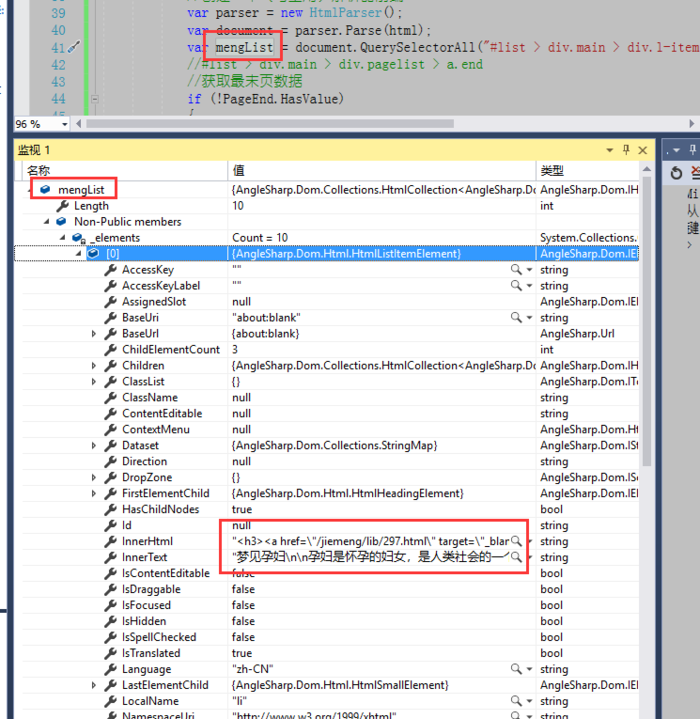Image resolution: width=700 pixels, height=719 pixels.
Task: Click the refresh icon in right panel
Action: coord(676,173)
